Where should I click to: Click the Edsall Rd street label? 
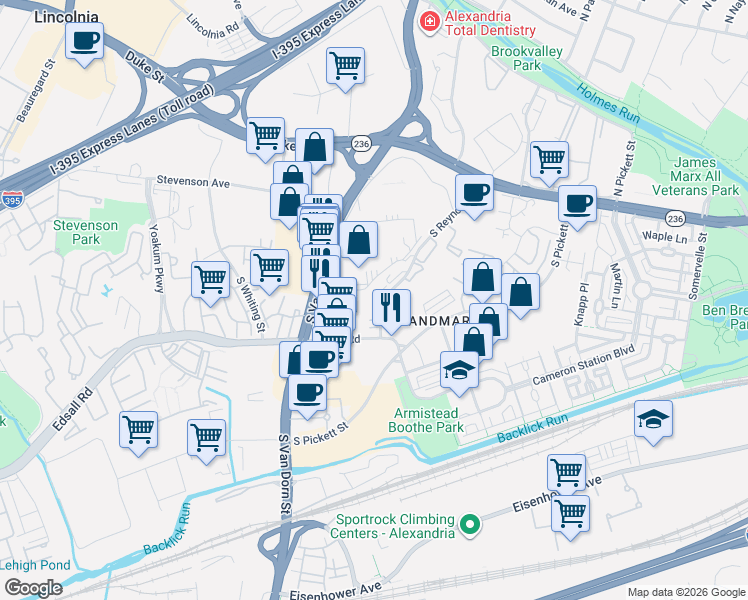pyautogui.click(x=73, y=410)
